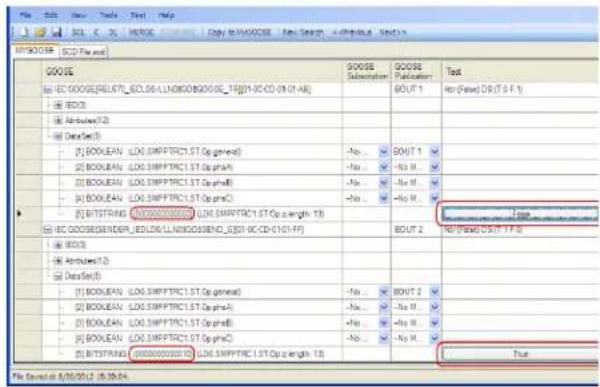600x387 pixels.
Task: Open Publication dropdown for RELG70 Op.phsA row
Action: (x=434, y=167)
